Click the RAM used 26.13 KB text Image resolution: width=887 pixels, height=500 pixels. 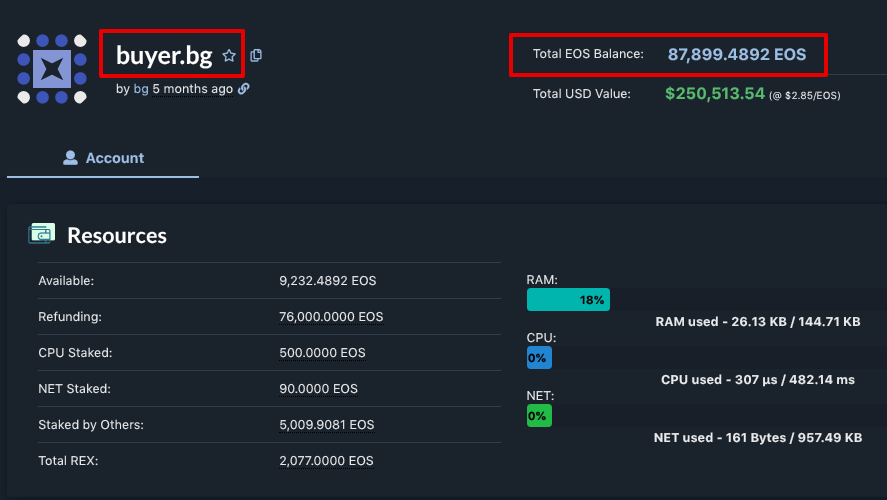point(757,322)
